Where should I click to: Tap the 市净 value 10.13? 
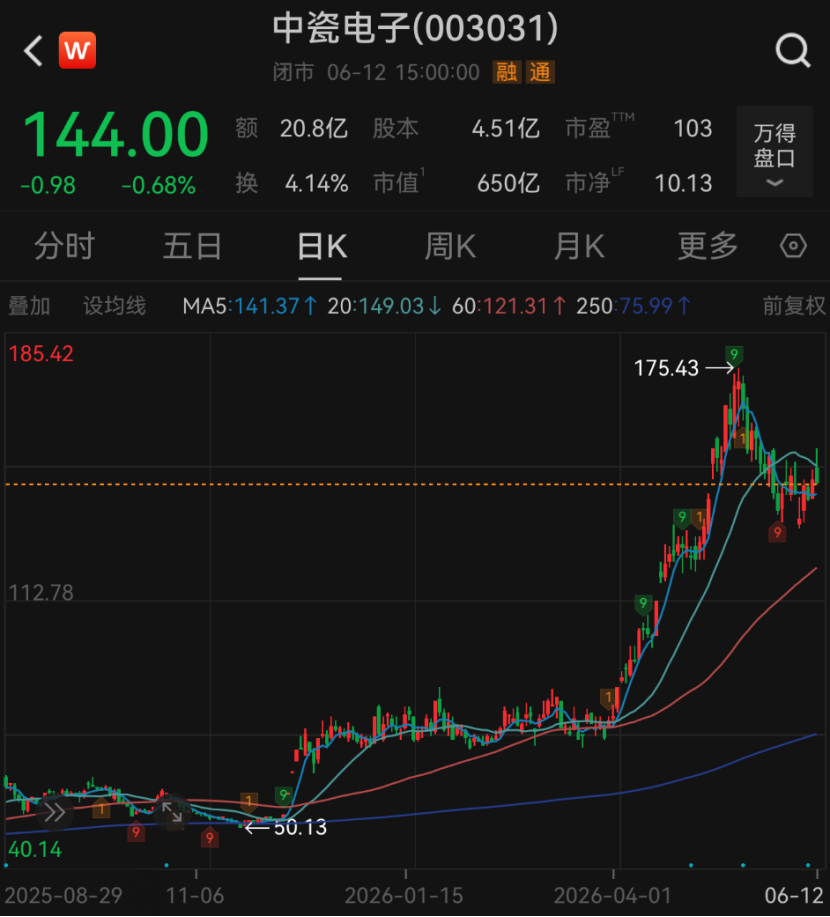[683, 184]
